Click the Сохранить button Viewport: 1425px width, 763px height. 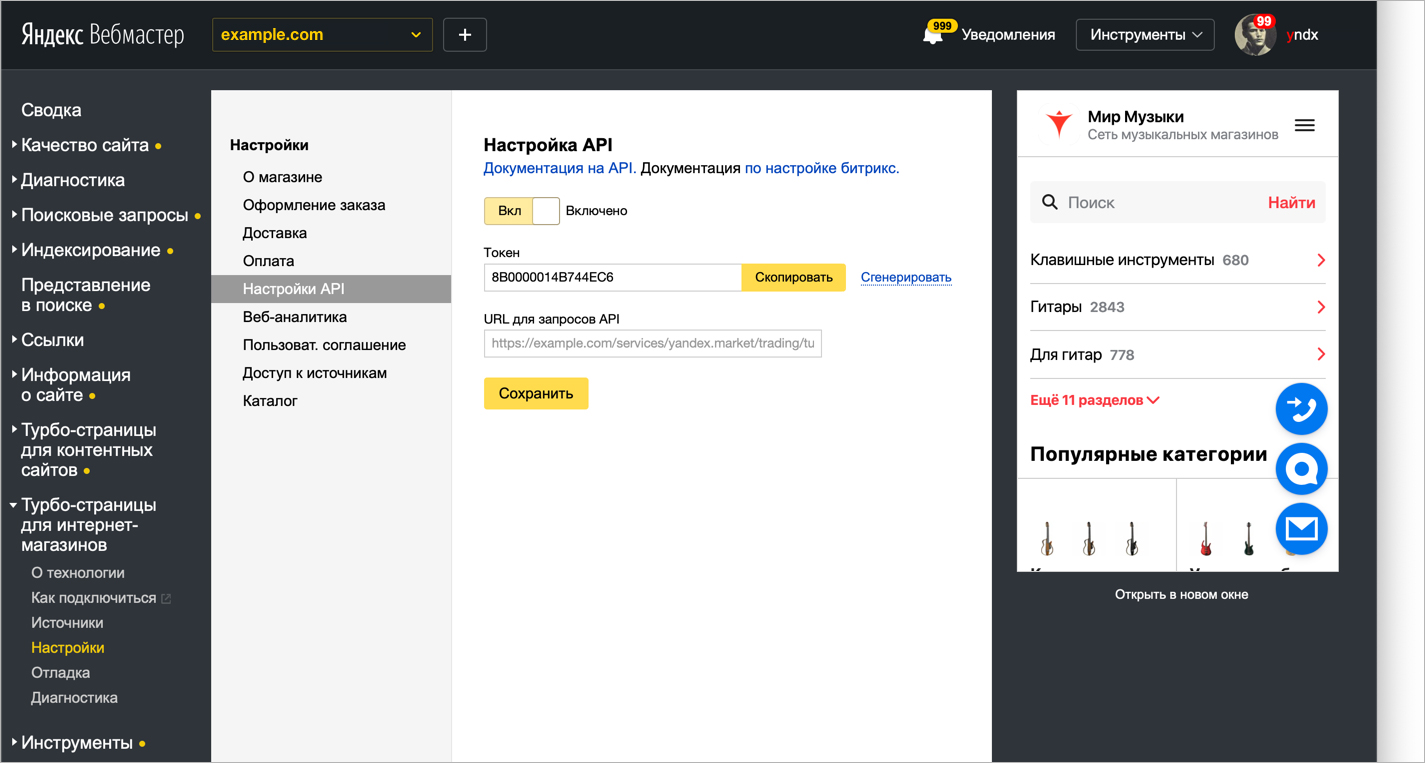[536, 393]
